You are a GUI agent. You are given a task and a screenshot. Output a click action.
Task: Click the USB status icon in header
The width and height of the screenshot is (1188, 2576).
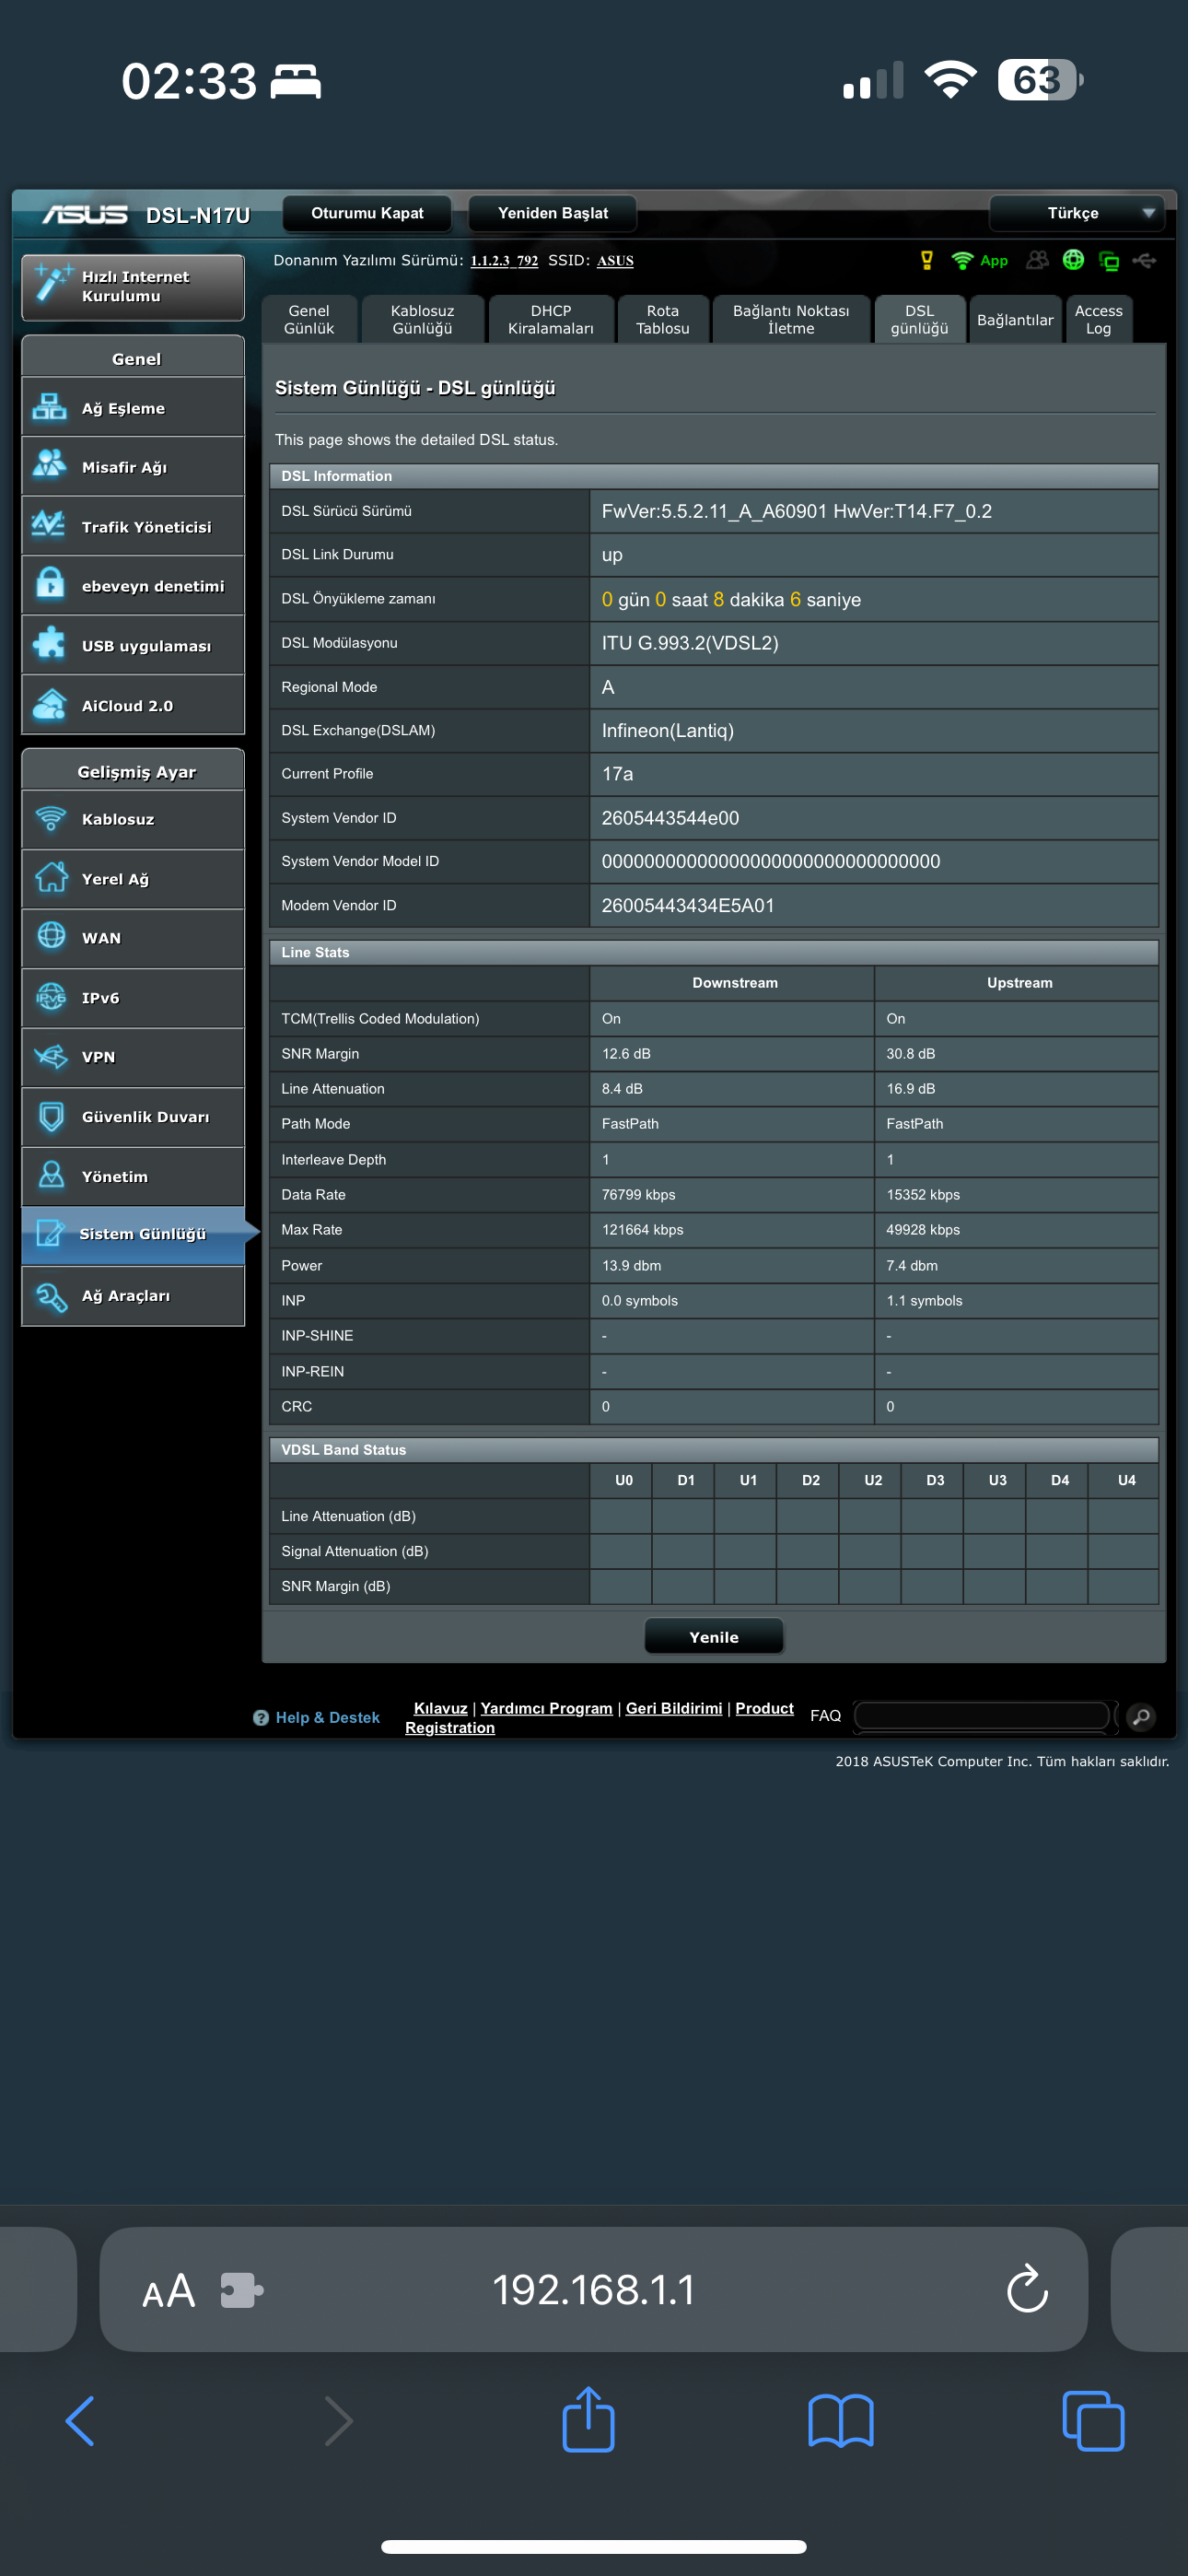(x=1144, y=260)
